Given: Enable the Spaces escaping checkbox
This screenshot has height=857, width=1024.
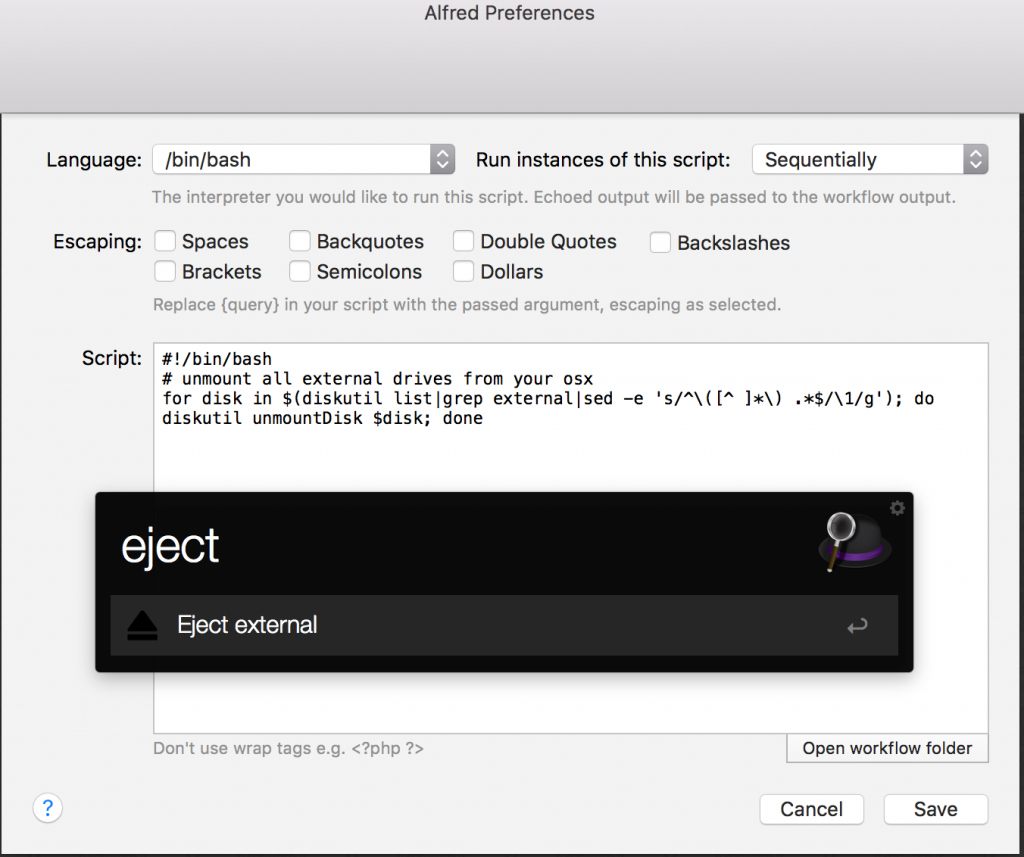Looking at the screenshot, I should [166, 241].
